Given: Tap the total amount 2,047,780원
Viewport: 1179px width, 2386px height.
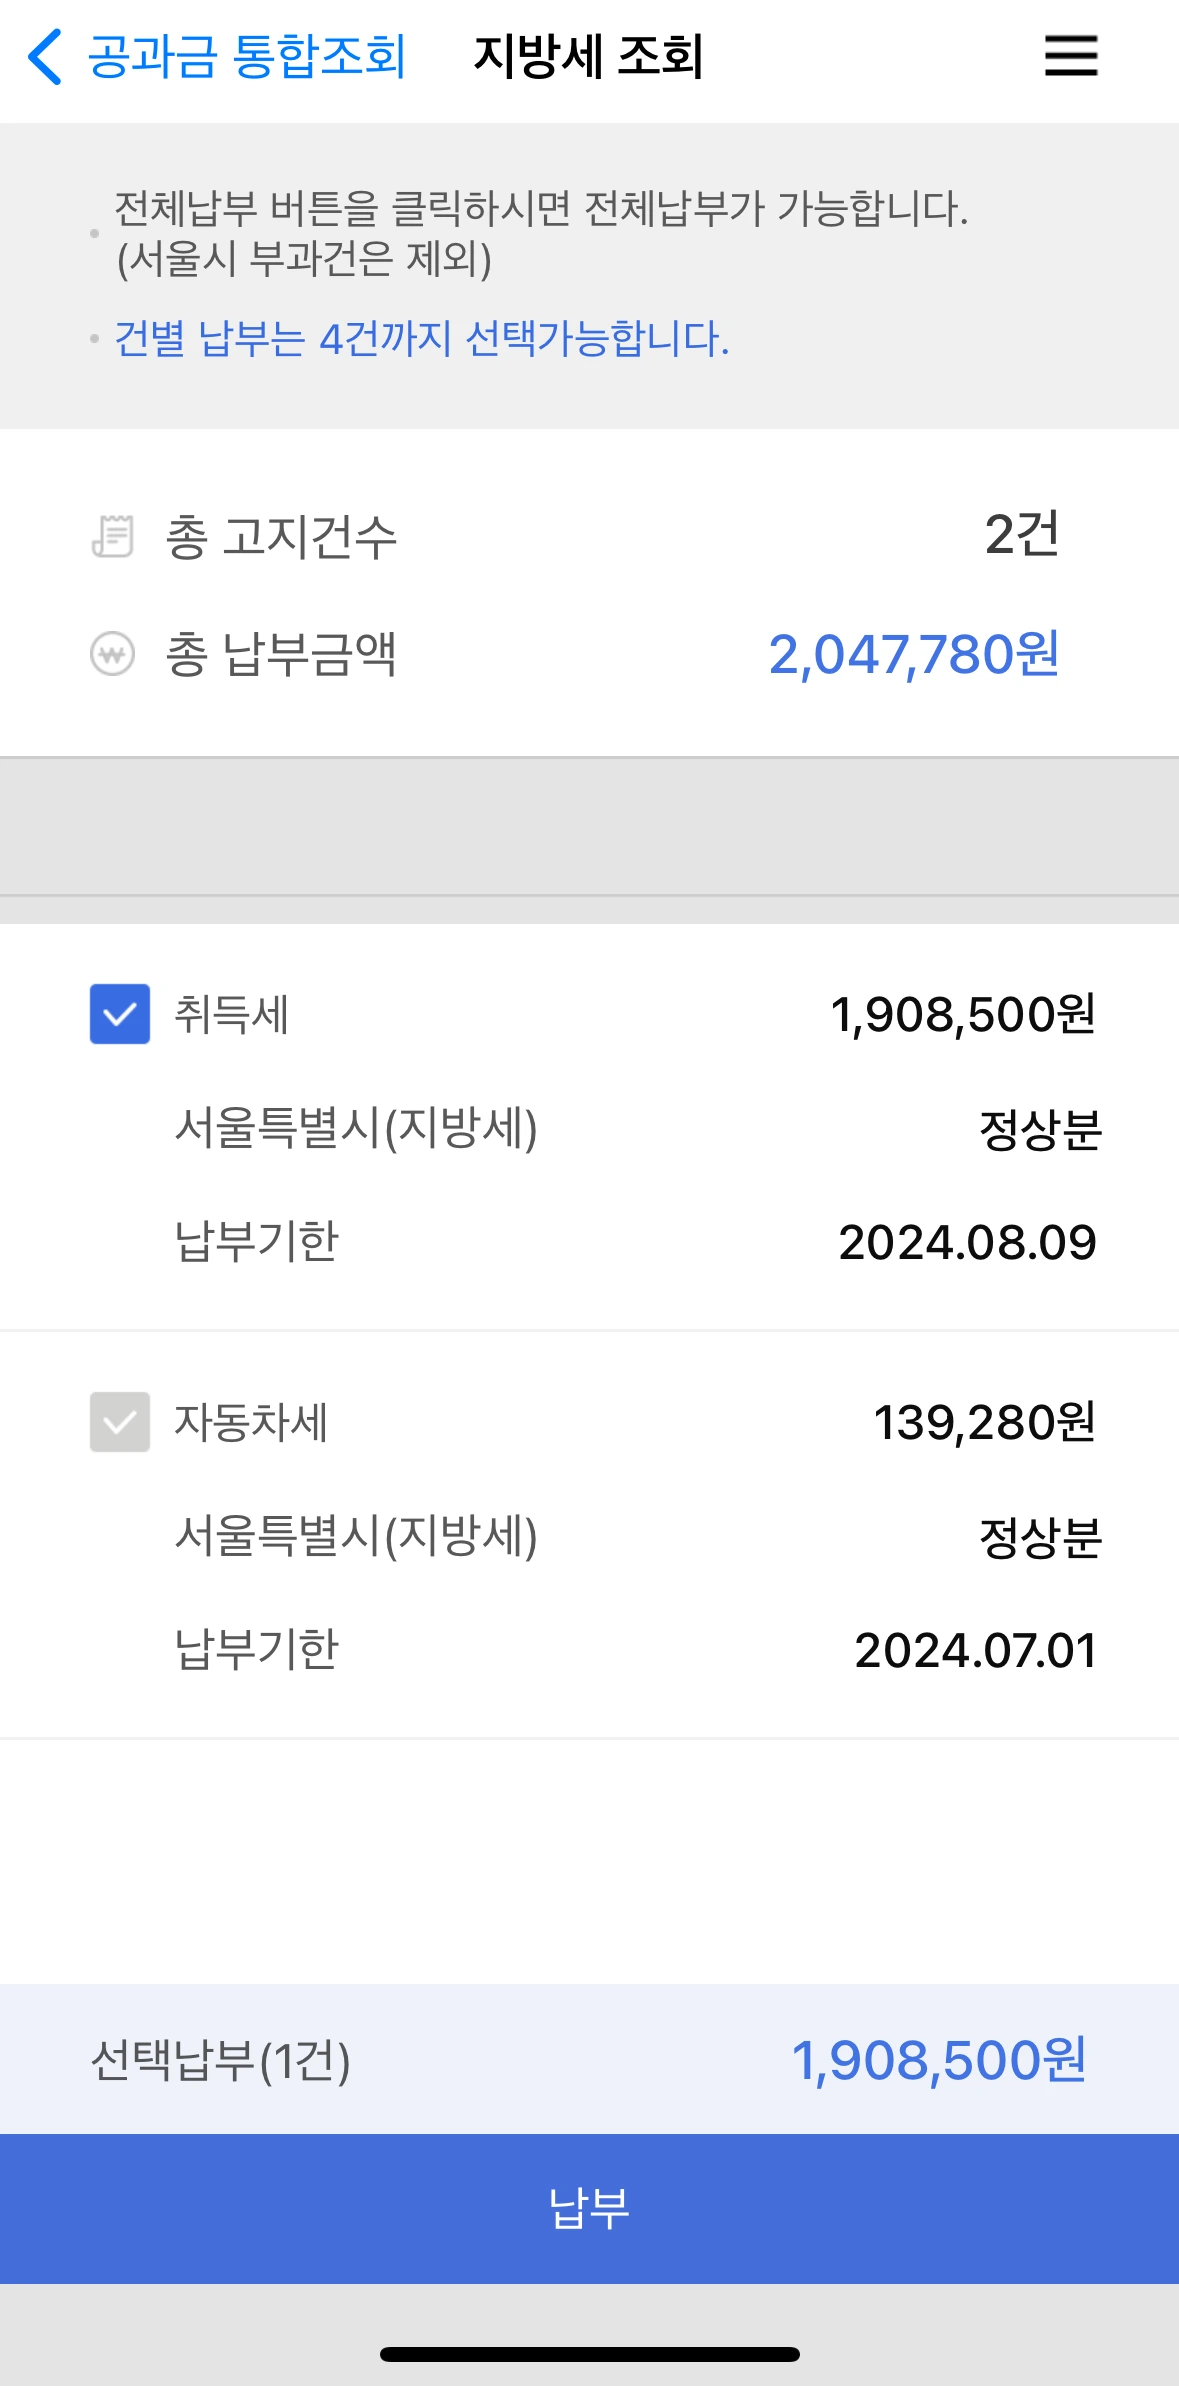Looking at the screenshot, I should coord(913,655).
